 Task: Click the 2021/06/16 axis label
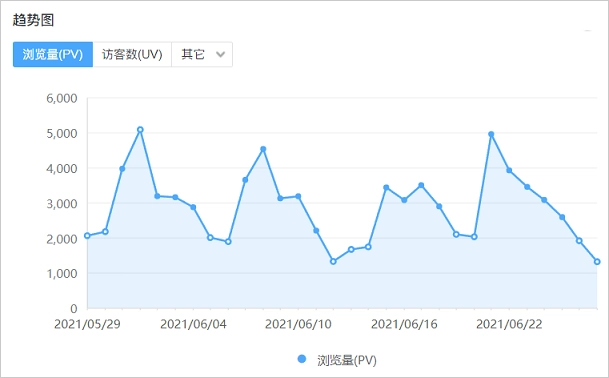coord(404,324)
